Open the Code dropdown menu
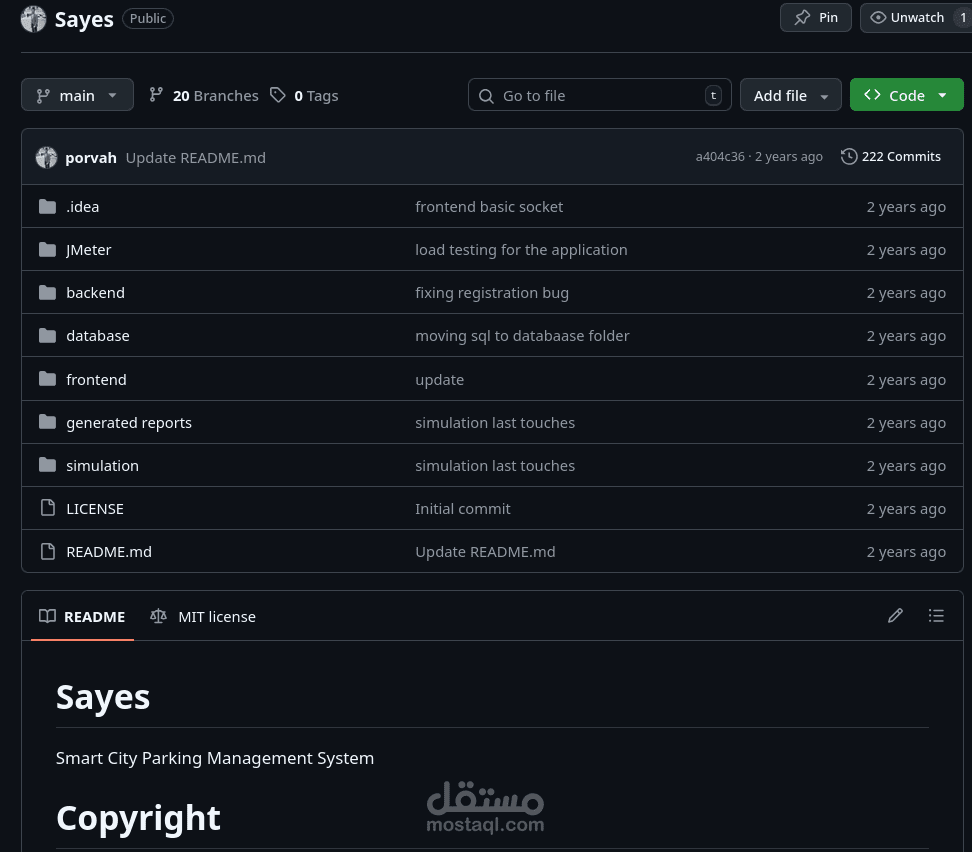Image resolution: width=972 pixels, height=852 pixels. coord(942,94)
